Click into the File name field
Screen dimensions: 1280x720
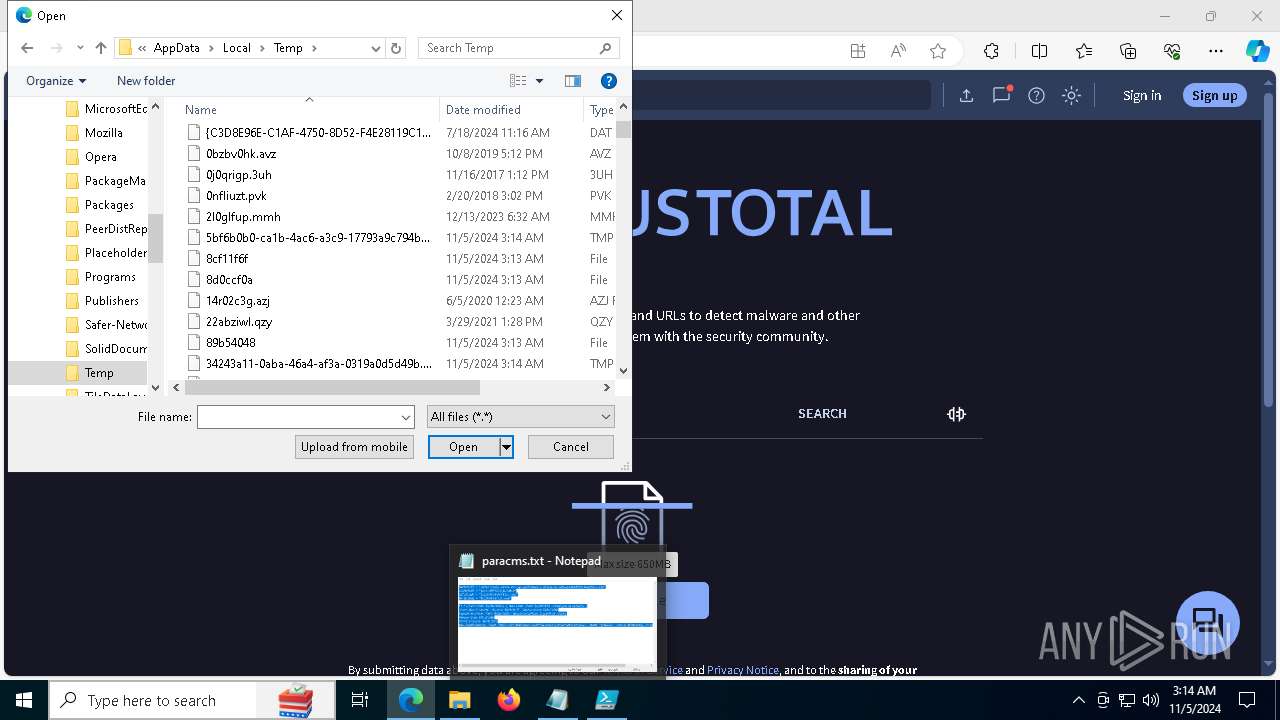(298, 417)
